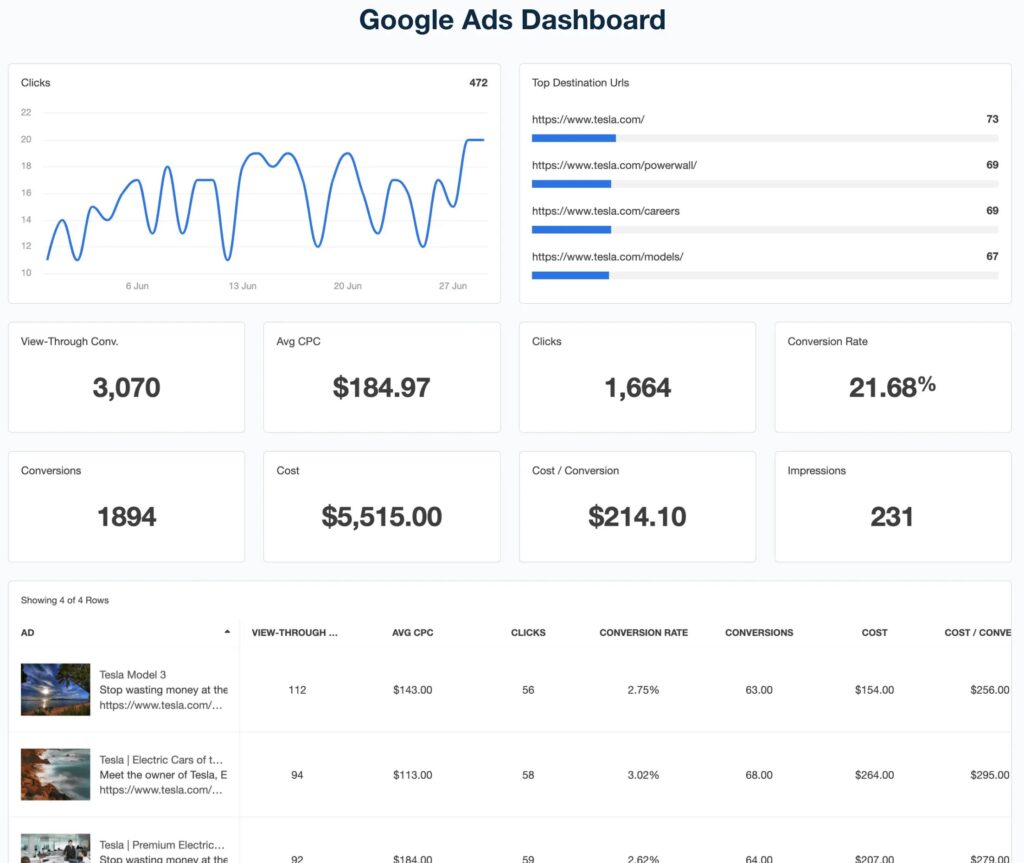Open the https://www.tesla.com/ destination URL
1024x863 pixels.
(x=588, y=120)
